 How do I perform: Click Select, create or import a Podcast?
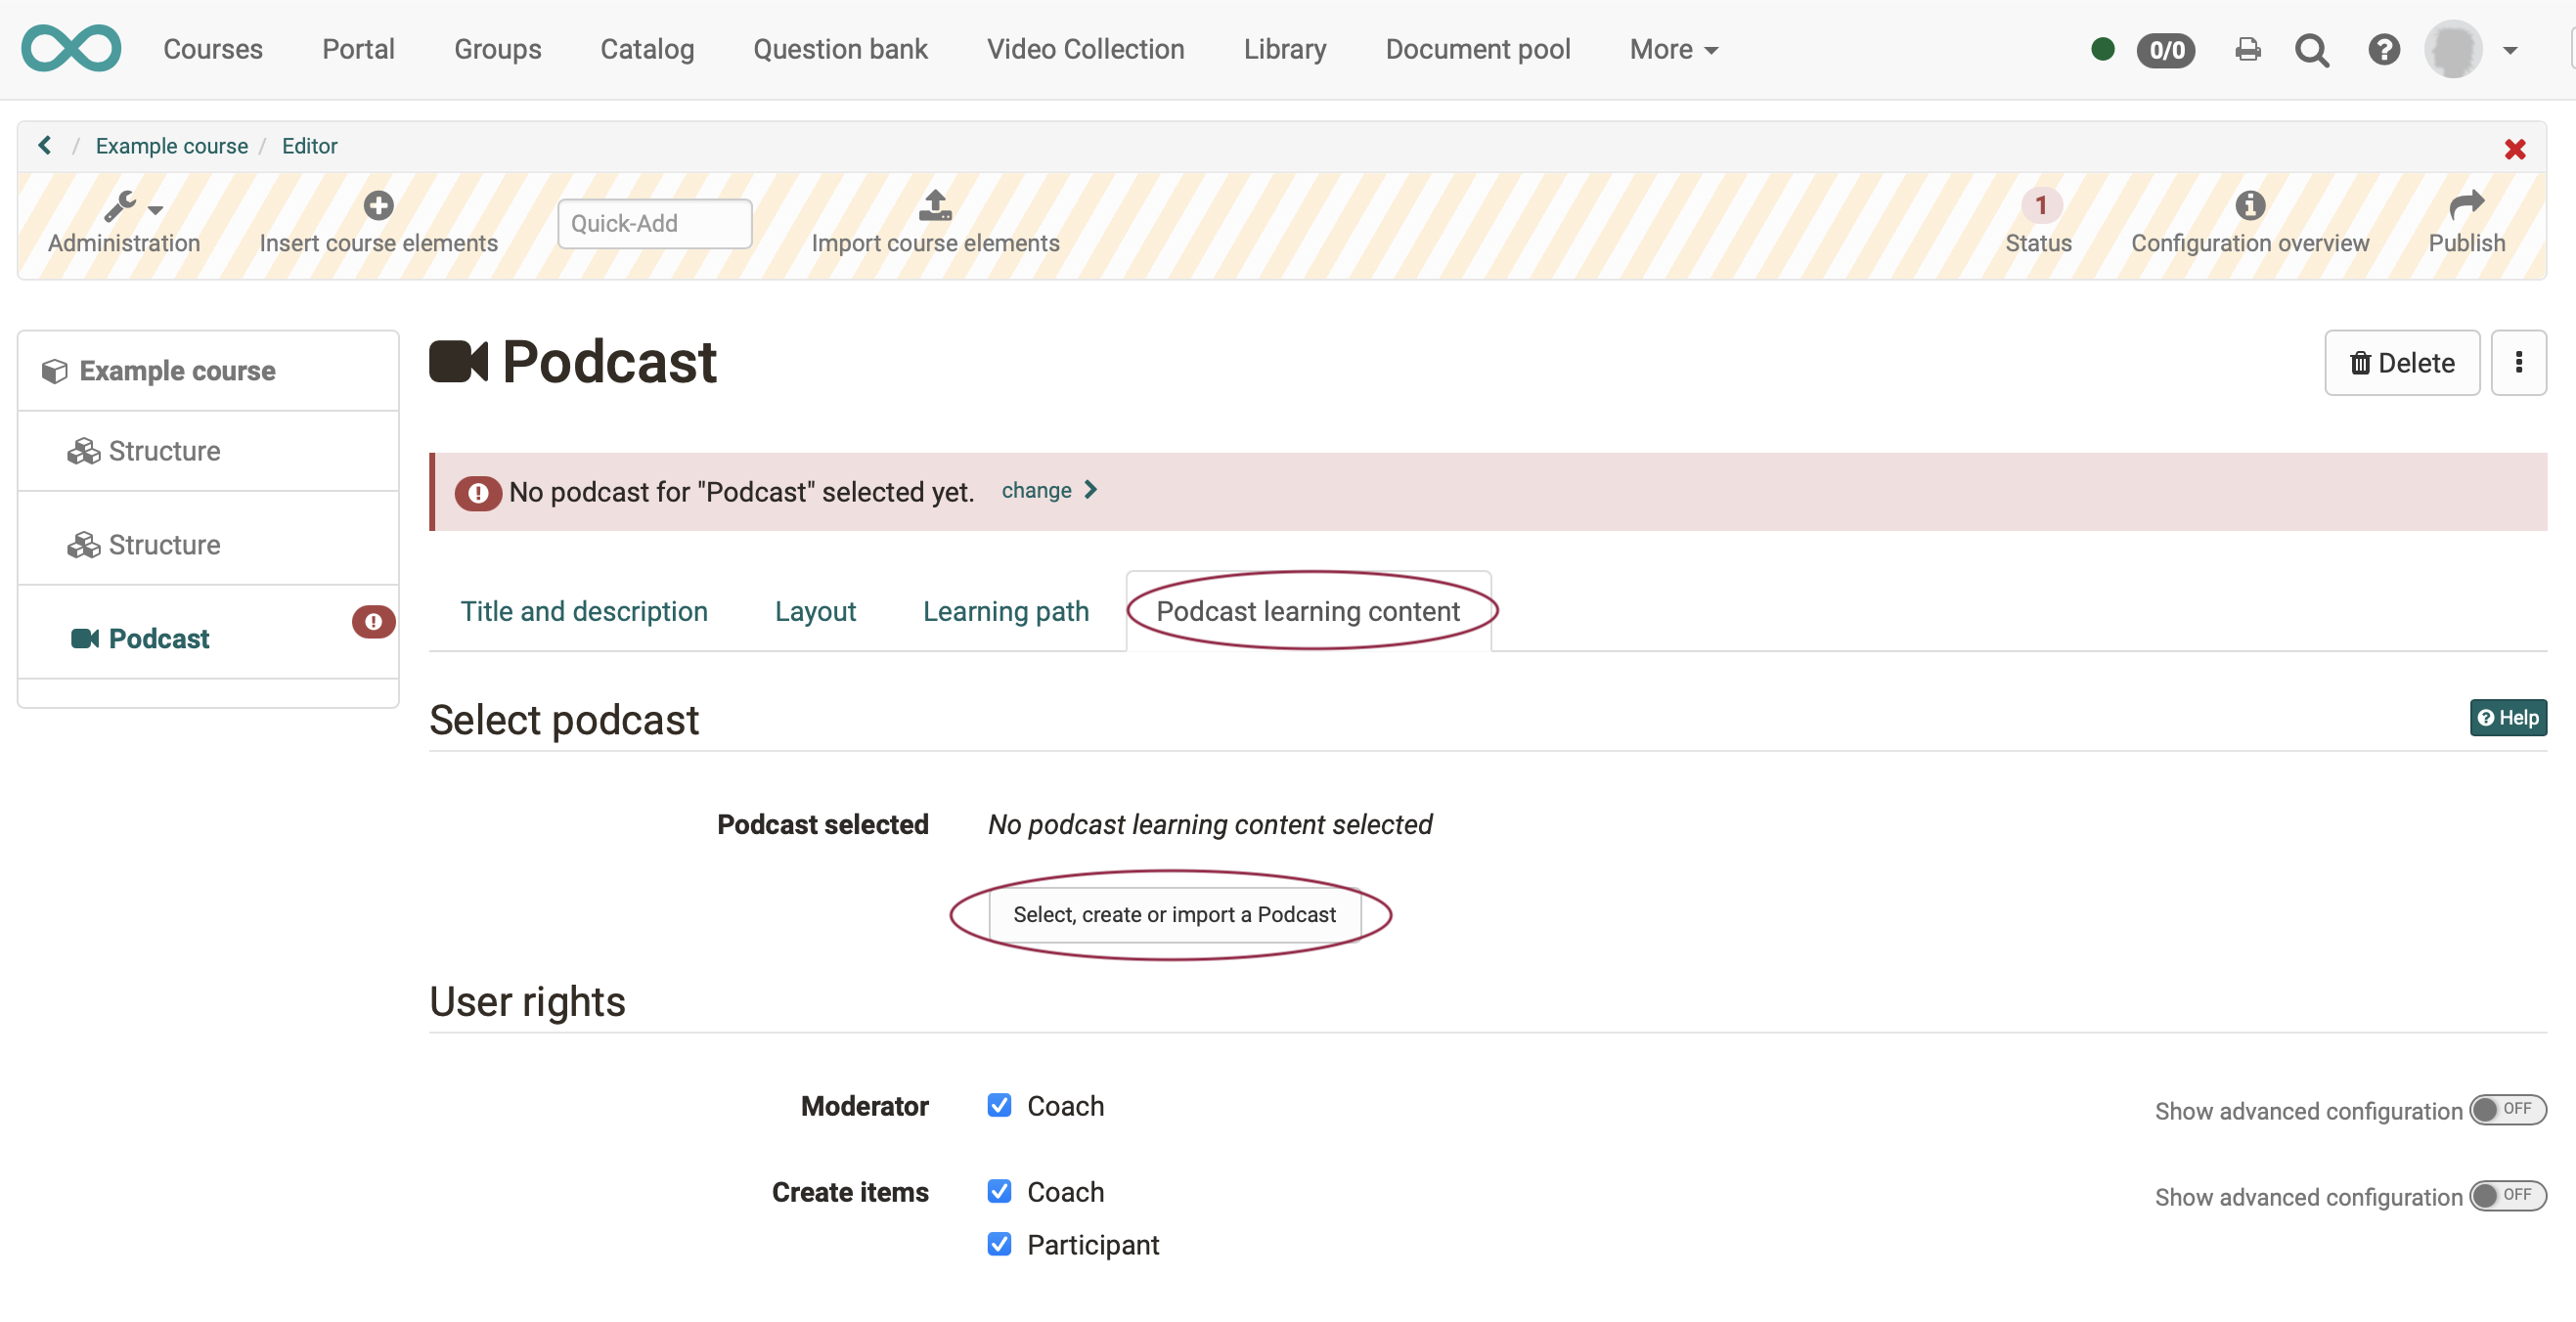[x=1173, y=914]
